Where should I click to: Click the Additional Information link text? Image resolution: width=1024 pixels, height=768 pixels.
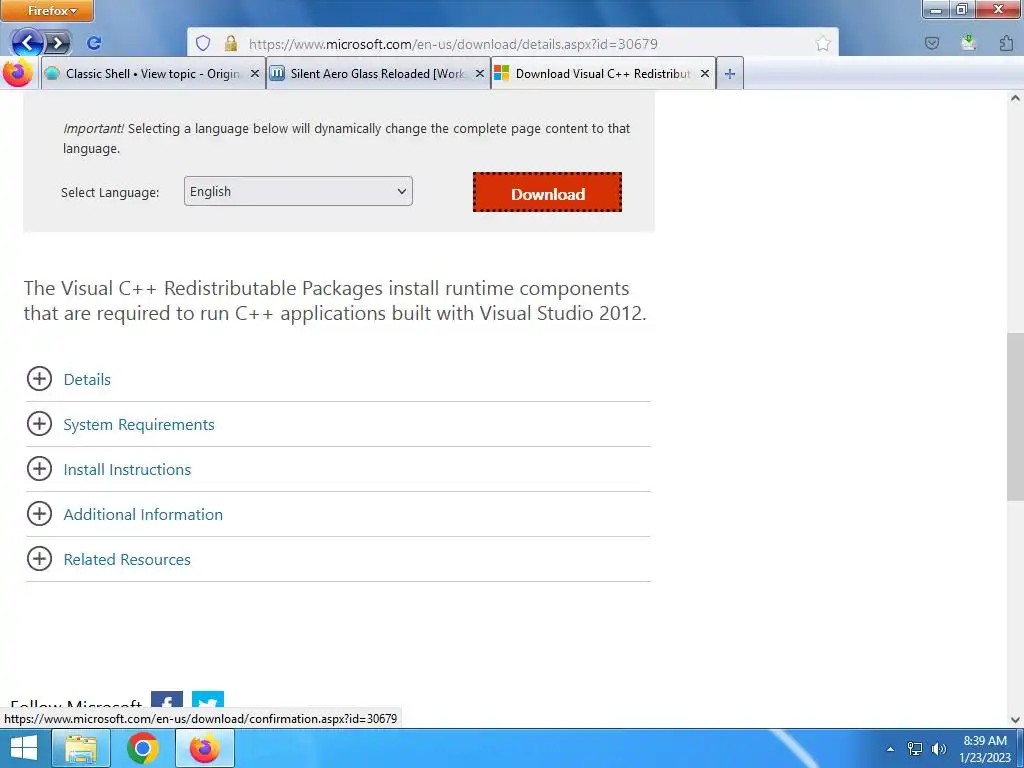point(143,515)
